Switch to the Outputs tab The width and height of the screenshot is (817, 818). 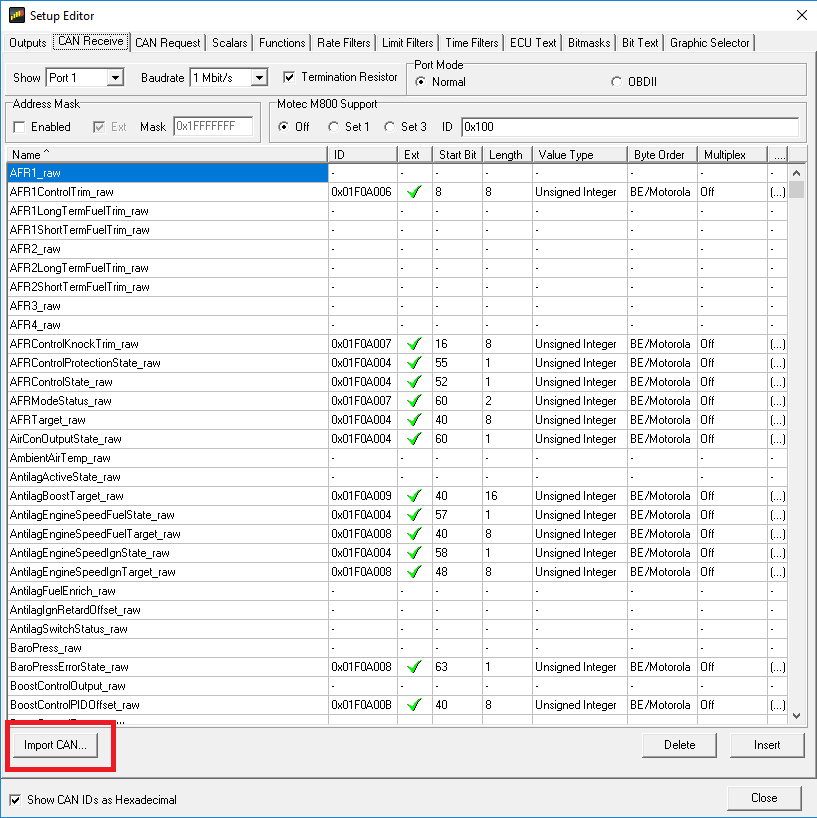coord(28,43)
